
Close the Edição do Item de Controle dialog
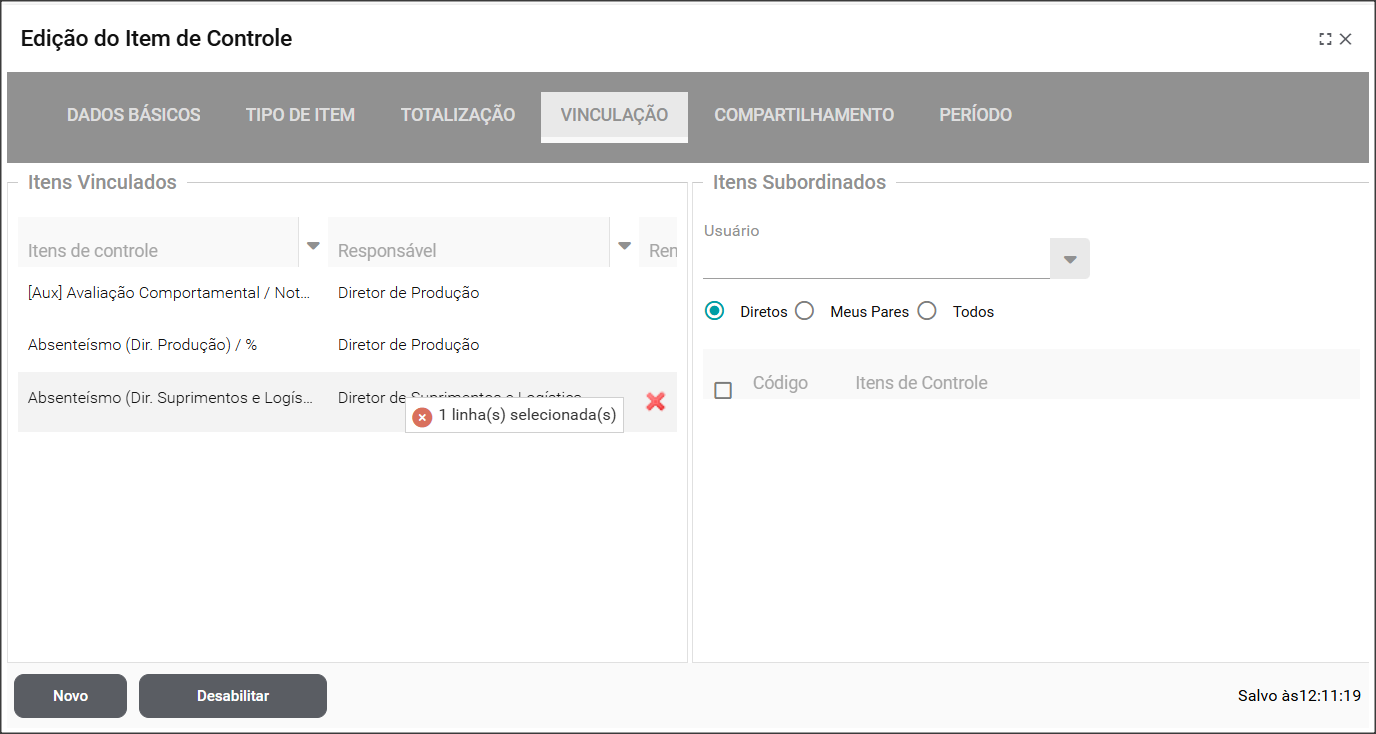tap(1346, 39)
